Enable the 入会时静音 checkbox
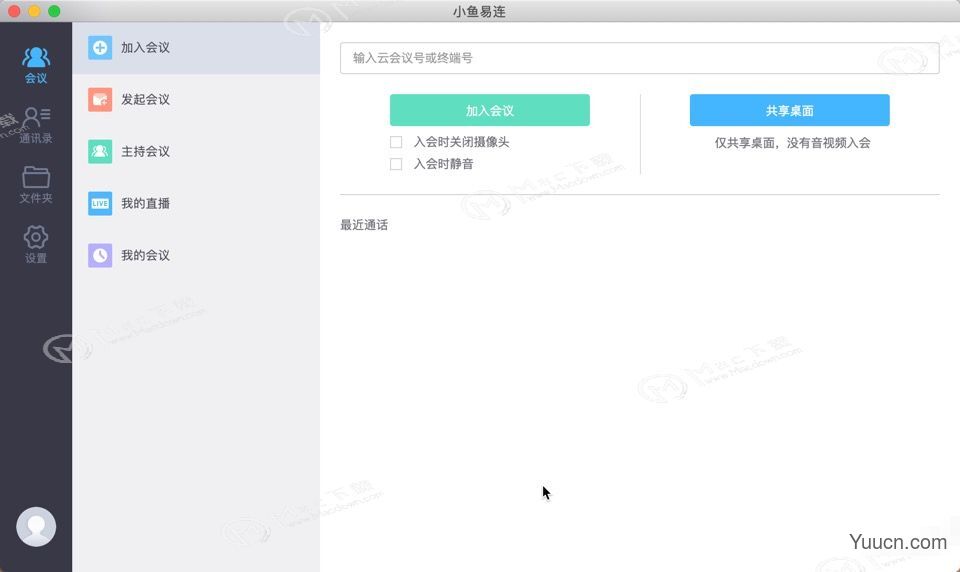Image resolution: width=960 pixels, height=572 pixels. pyautogui.click(x=396, y=164)
